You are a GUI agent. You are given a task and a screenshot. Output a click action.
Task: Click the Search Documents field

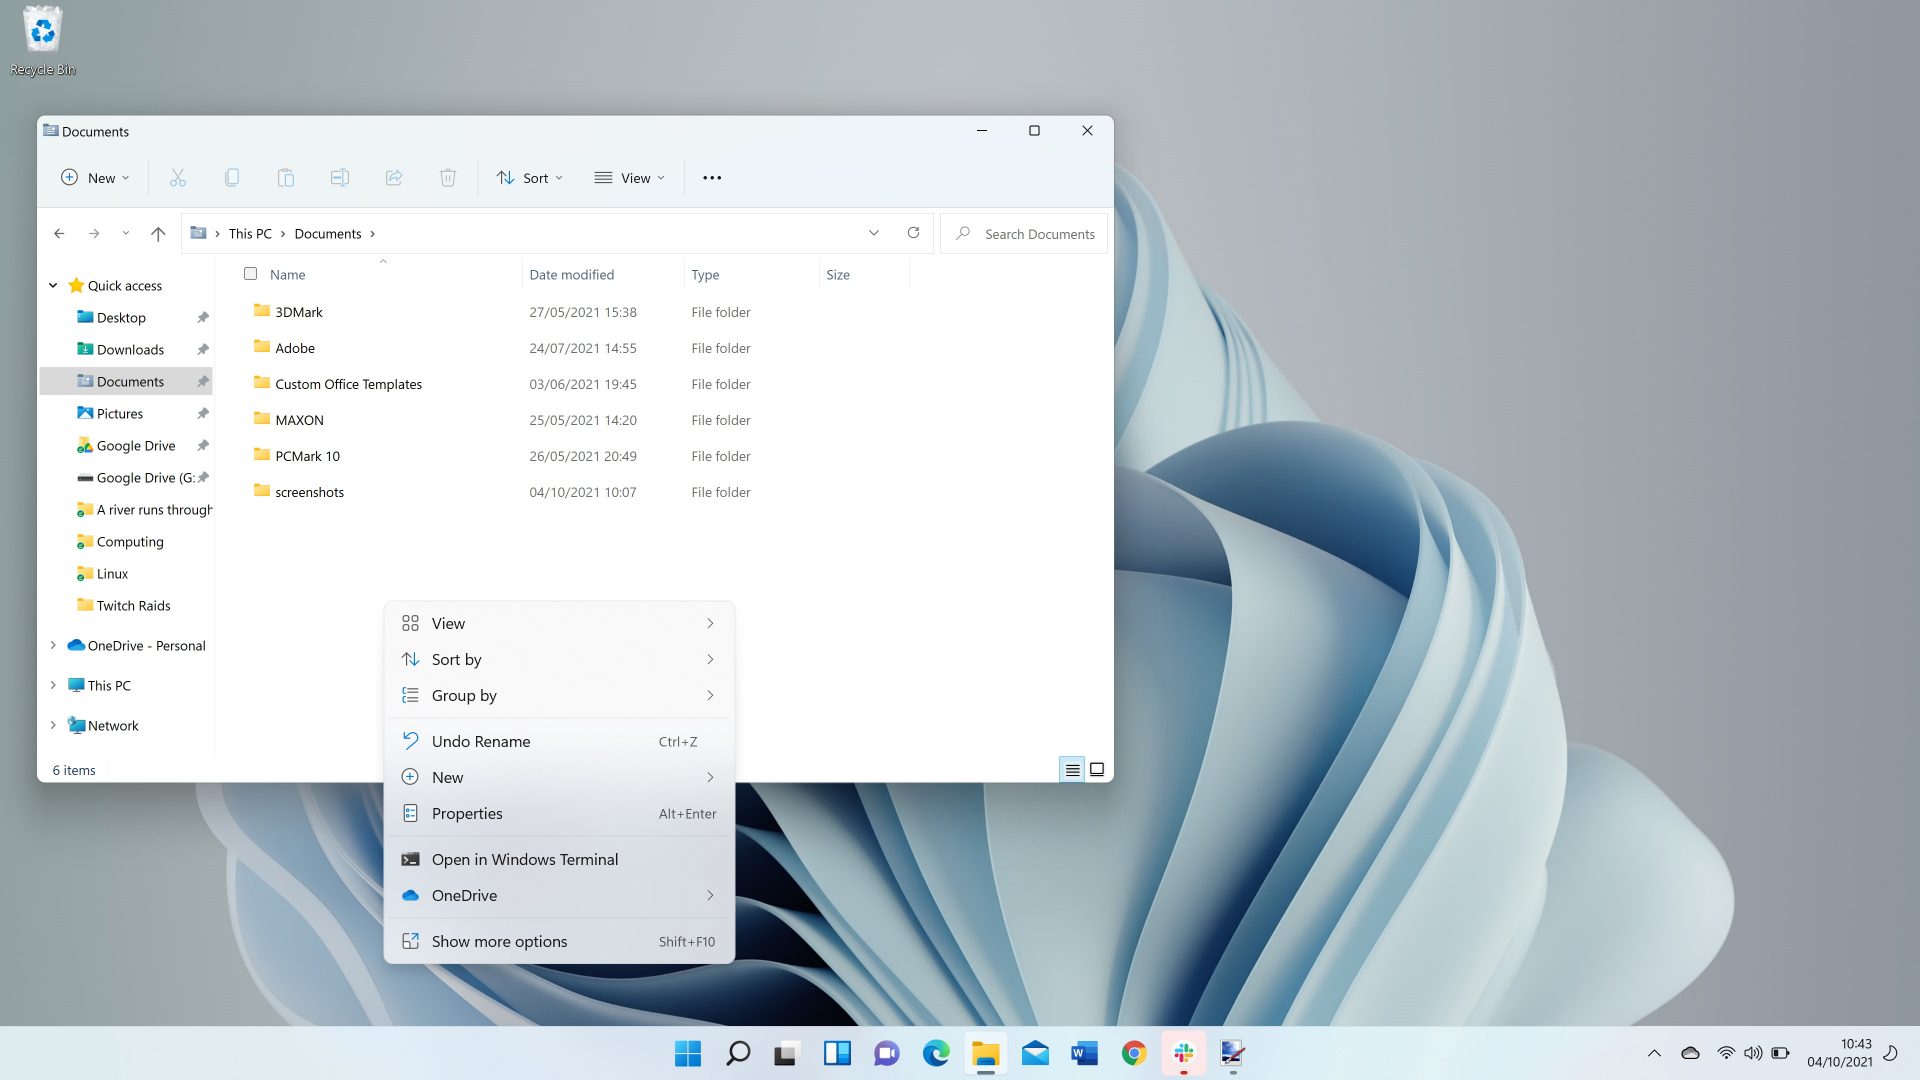[1040, 233]
